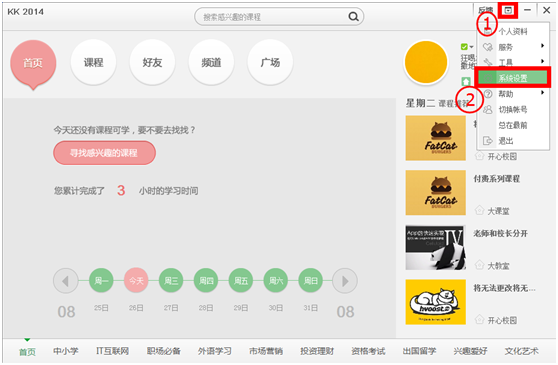This screenshot has height=365, width=558.
Task: Click 大课堂 classroom link
Action: click(x=498, y=211)
